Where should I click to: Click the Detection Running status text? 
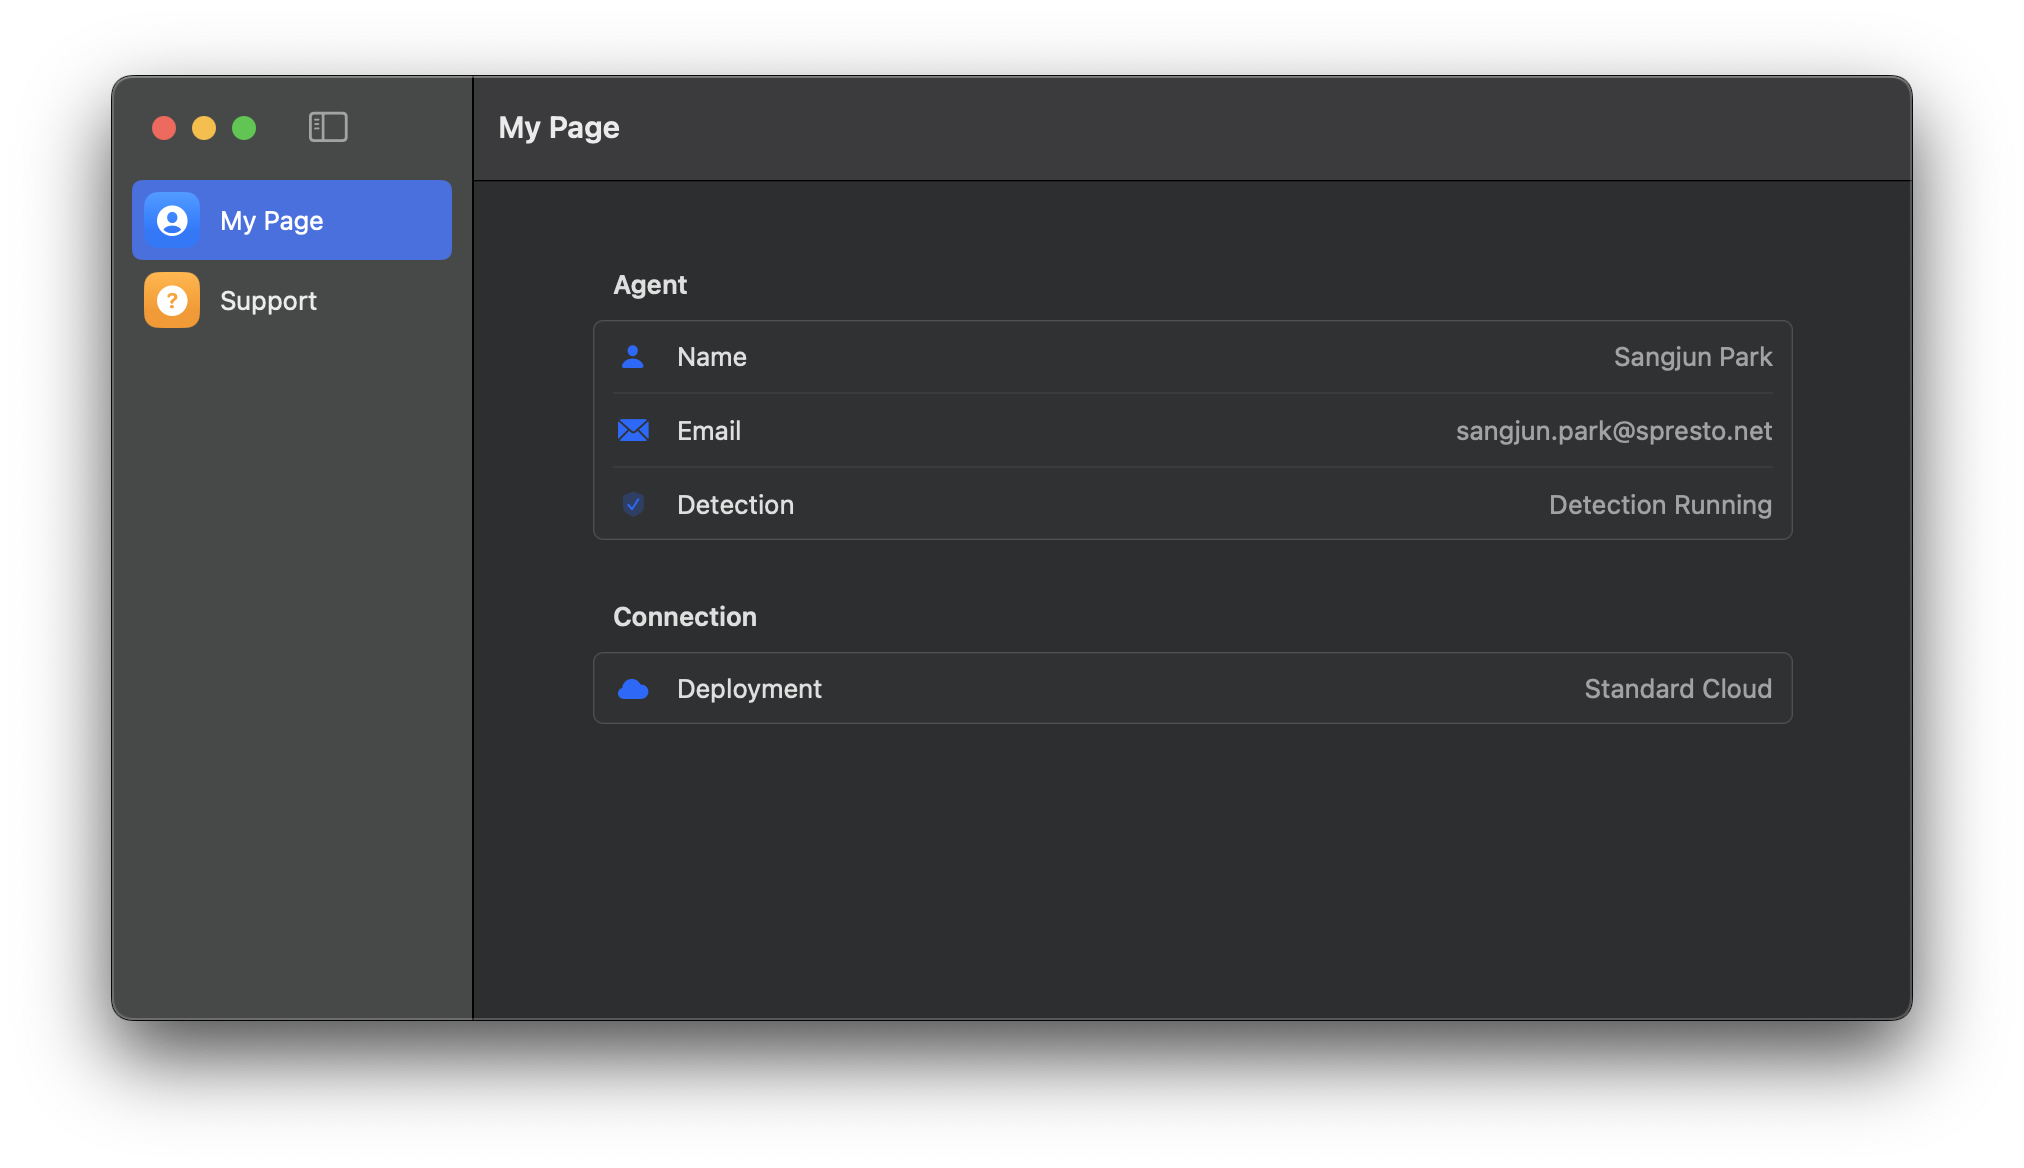click(x=1660, y=505)
